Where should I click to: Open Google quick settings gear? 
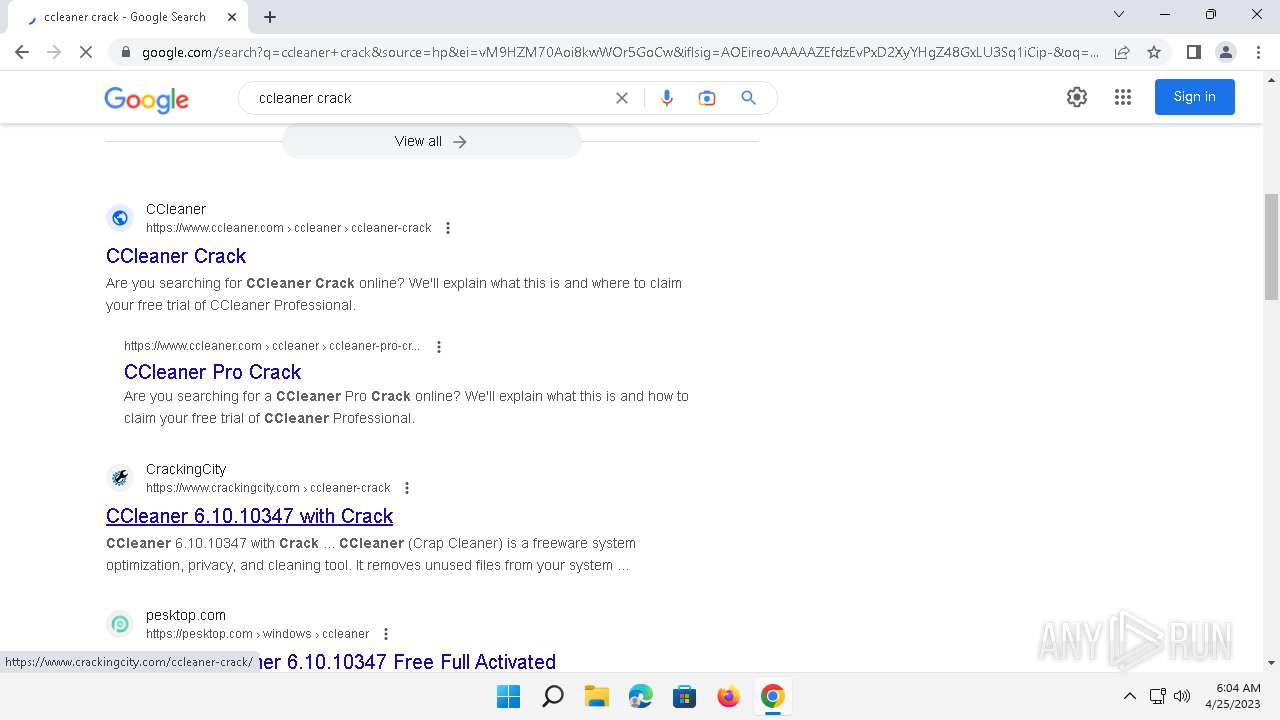(x=1077, y=97)
